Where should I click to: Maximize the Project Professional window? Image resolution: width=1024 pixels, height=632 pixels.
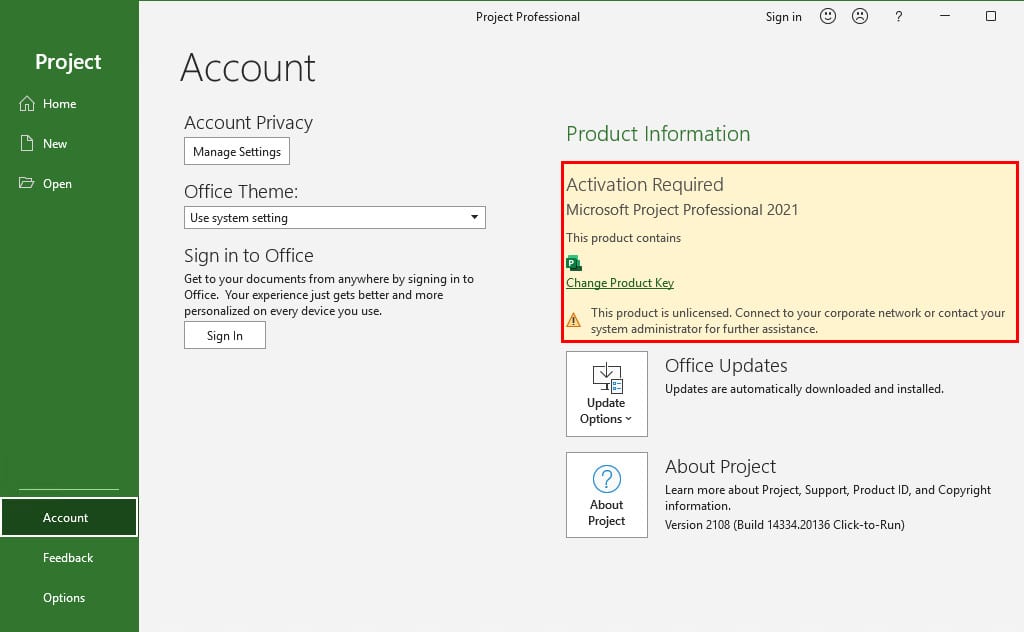point(991,16)
